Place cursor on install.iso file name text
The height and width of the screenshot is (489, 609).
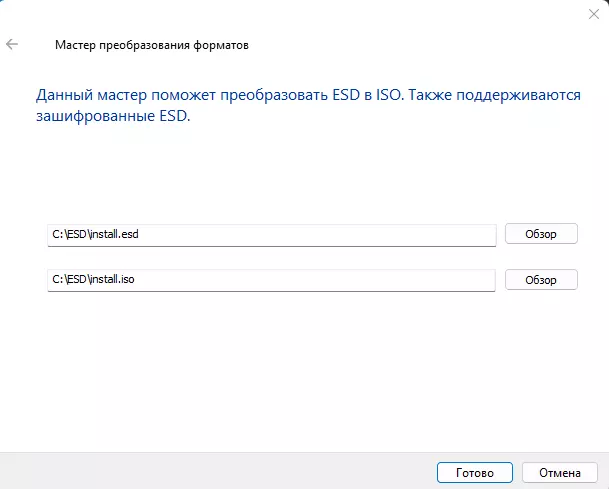pyautogui.click(x=114, y=280)
